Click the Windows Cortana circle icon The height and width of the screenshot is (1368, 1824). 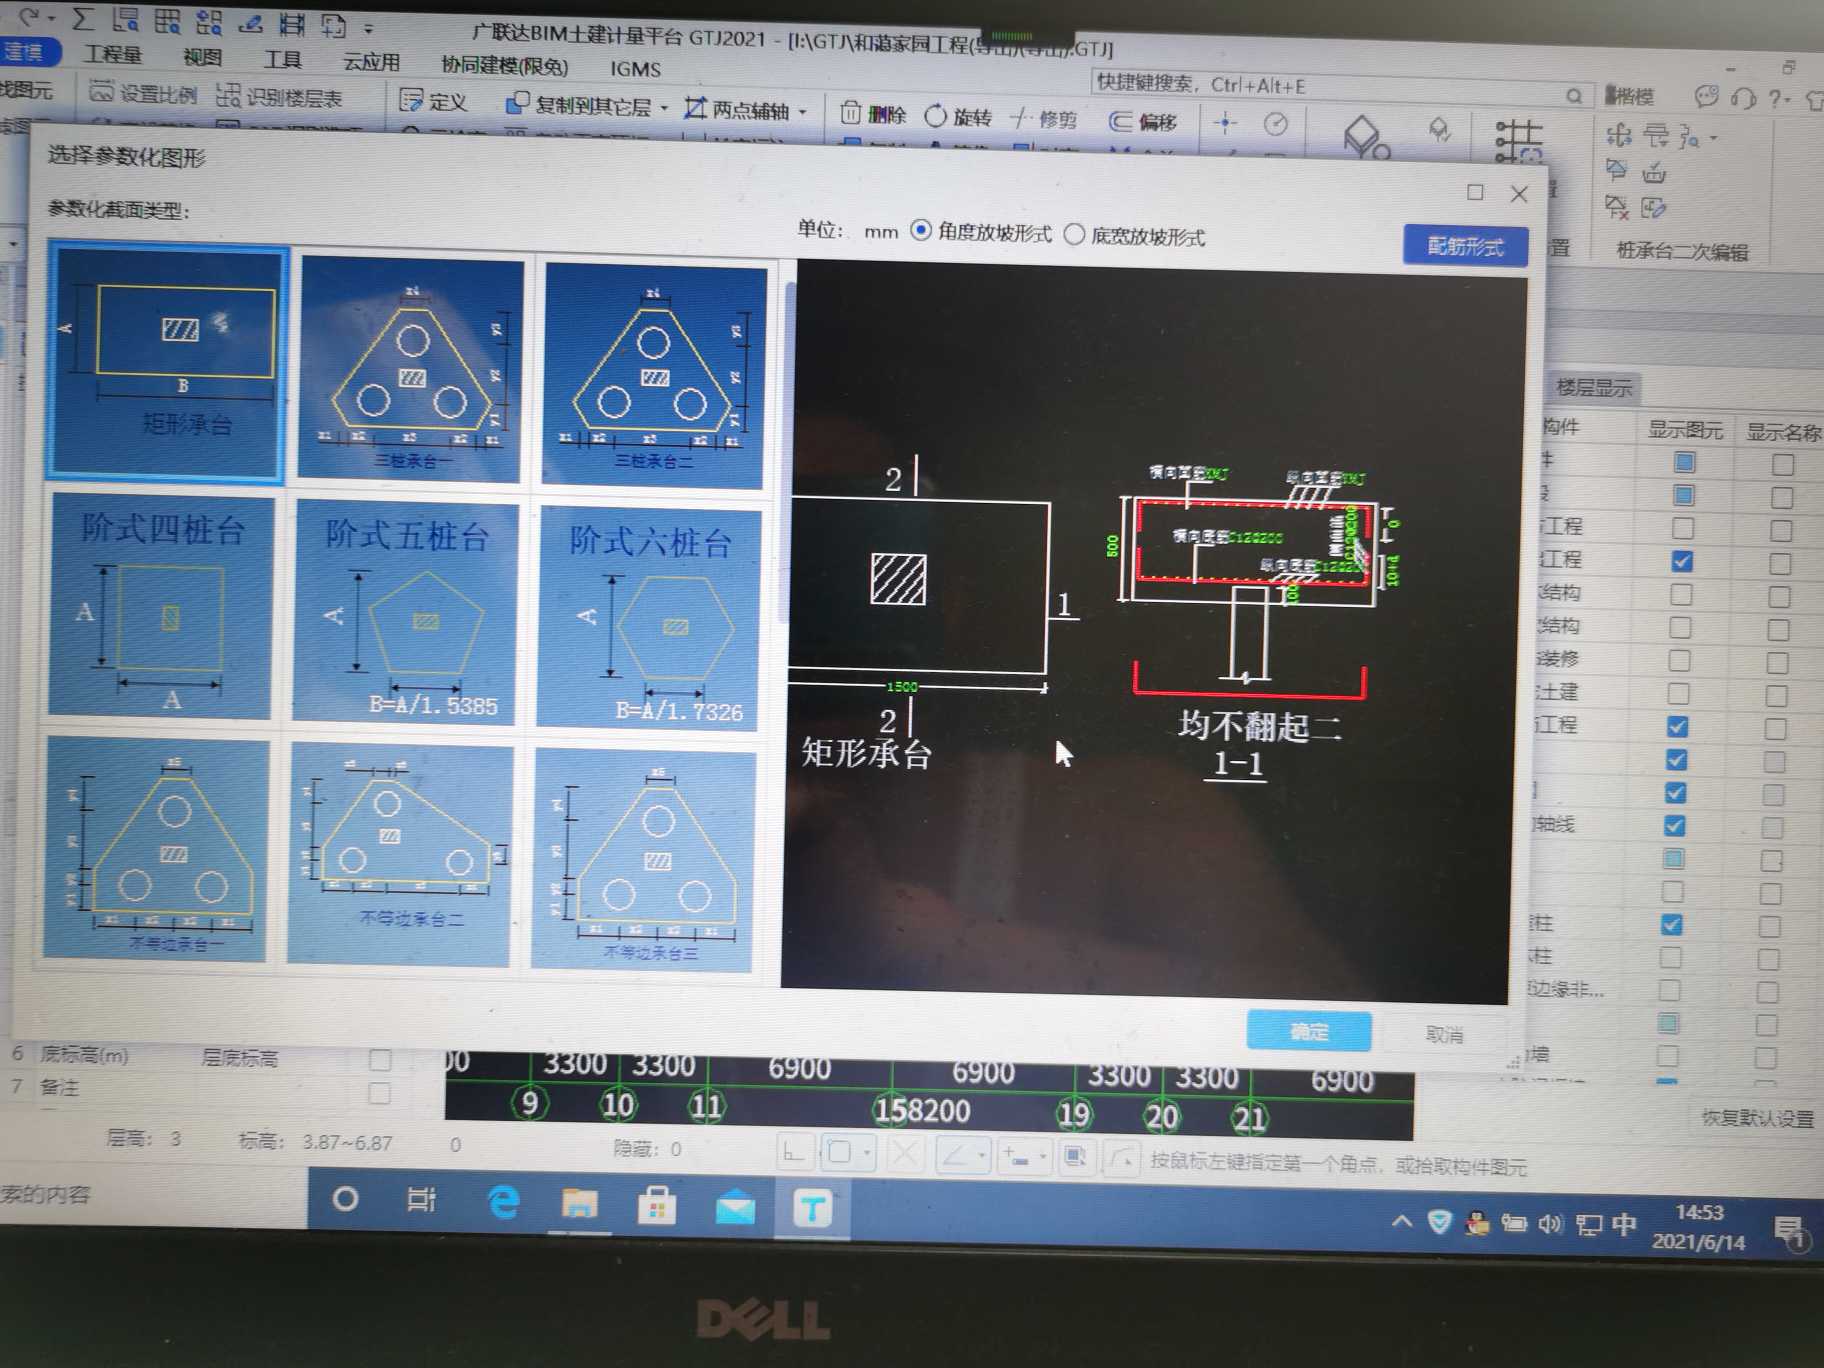(x=345, y=1198)
